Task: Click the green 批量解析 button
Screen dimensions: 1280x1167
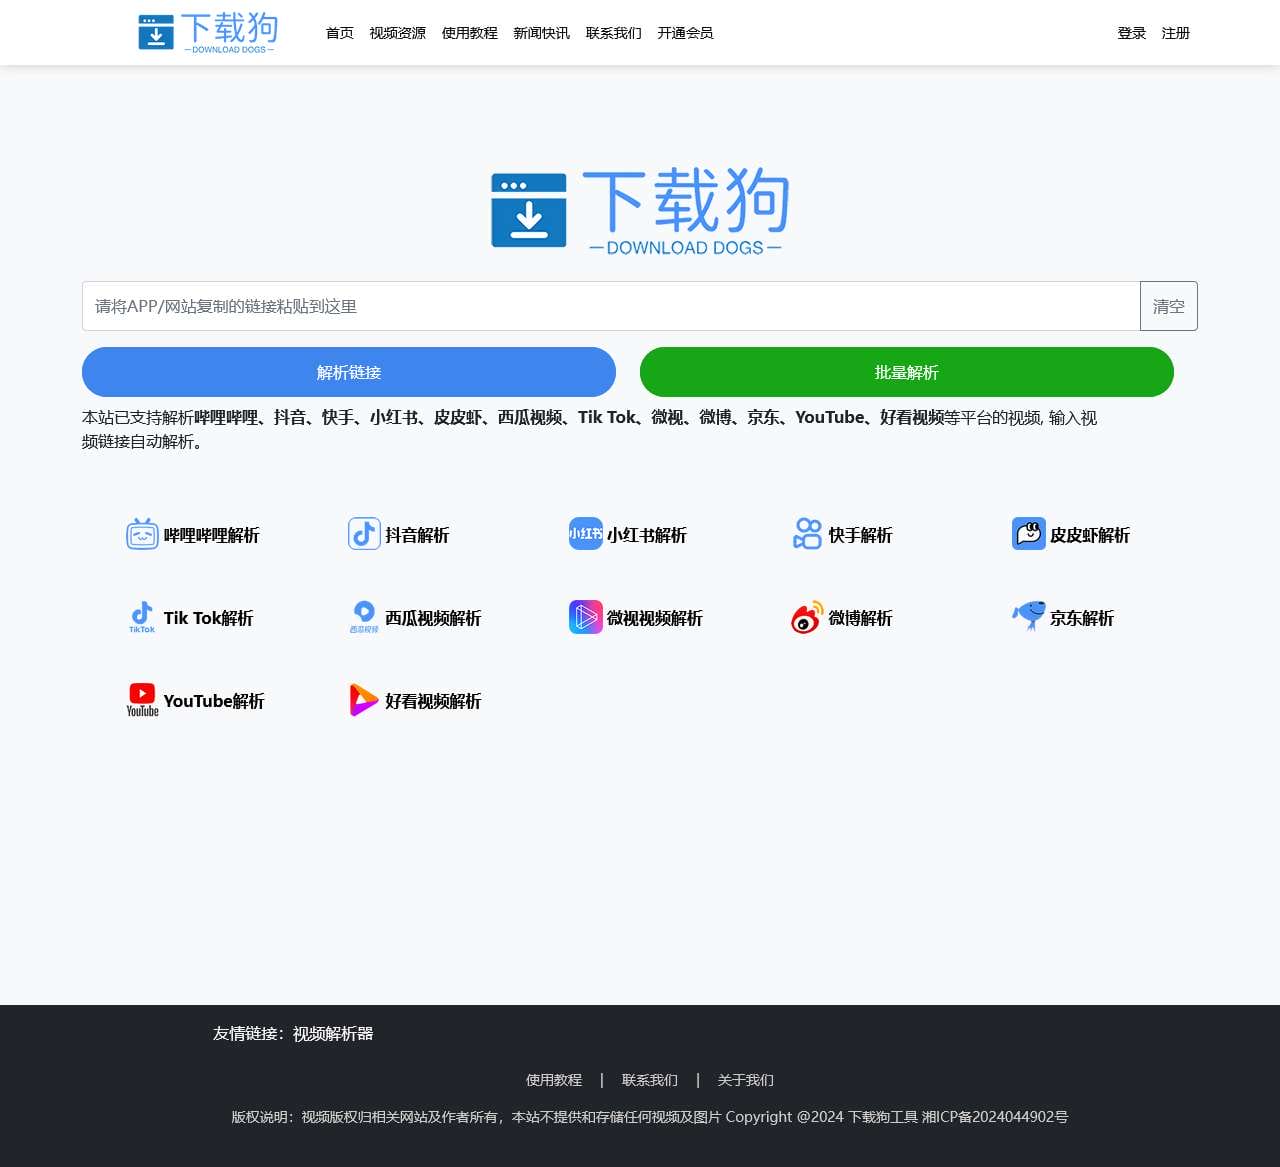Action: (x=907, y=372)
